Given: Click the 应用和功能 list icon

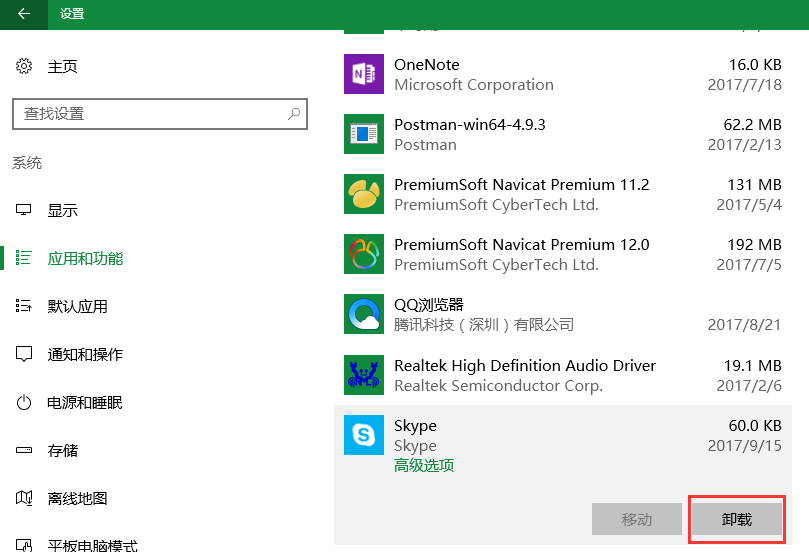Looking at the screenshot, I should (x=24, y=258).
